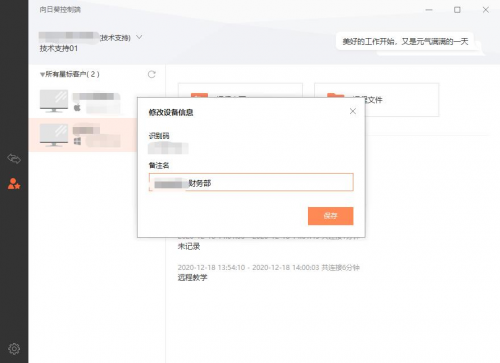This screenshot has height=363, width=500.
Task: Click the 修改设备信息 dialog title
Action: 171,112
